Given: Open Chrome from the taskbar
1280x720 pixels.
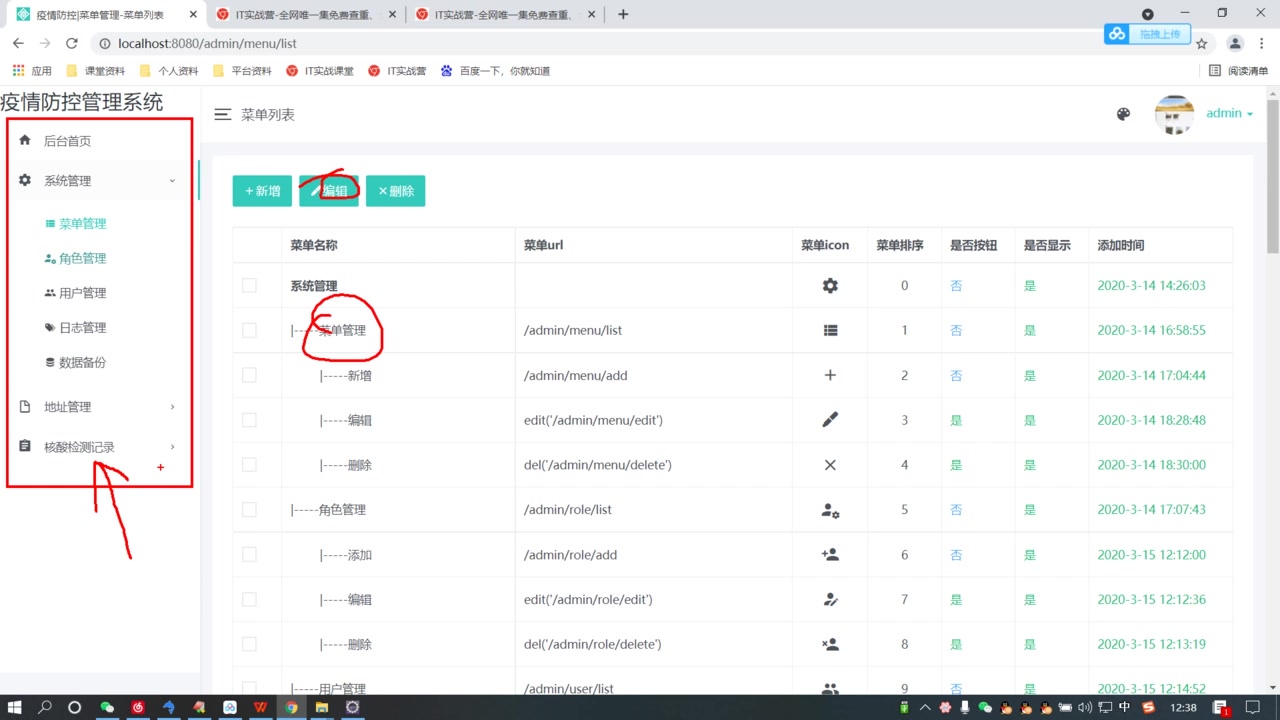Looking at the screenshot, I should point(291,707).
